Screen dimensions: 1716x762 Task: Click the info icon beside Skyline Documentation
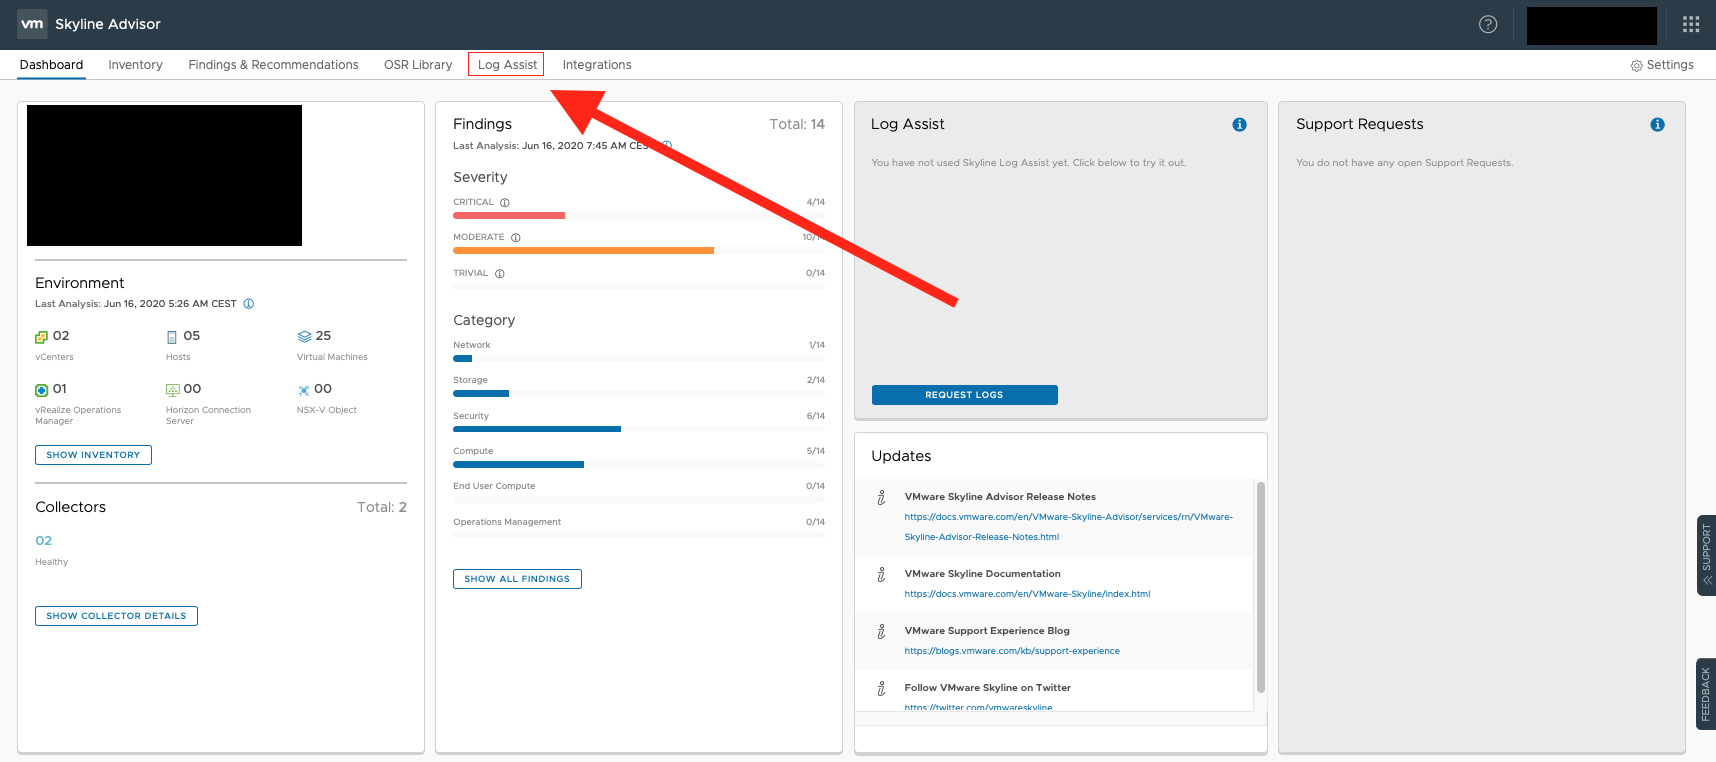[x=881, y=574]
